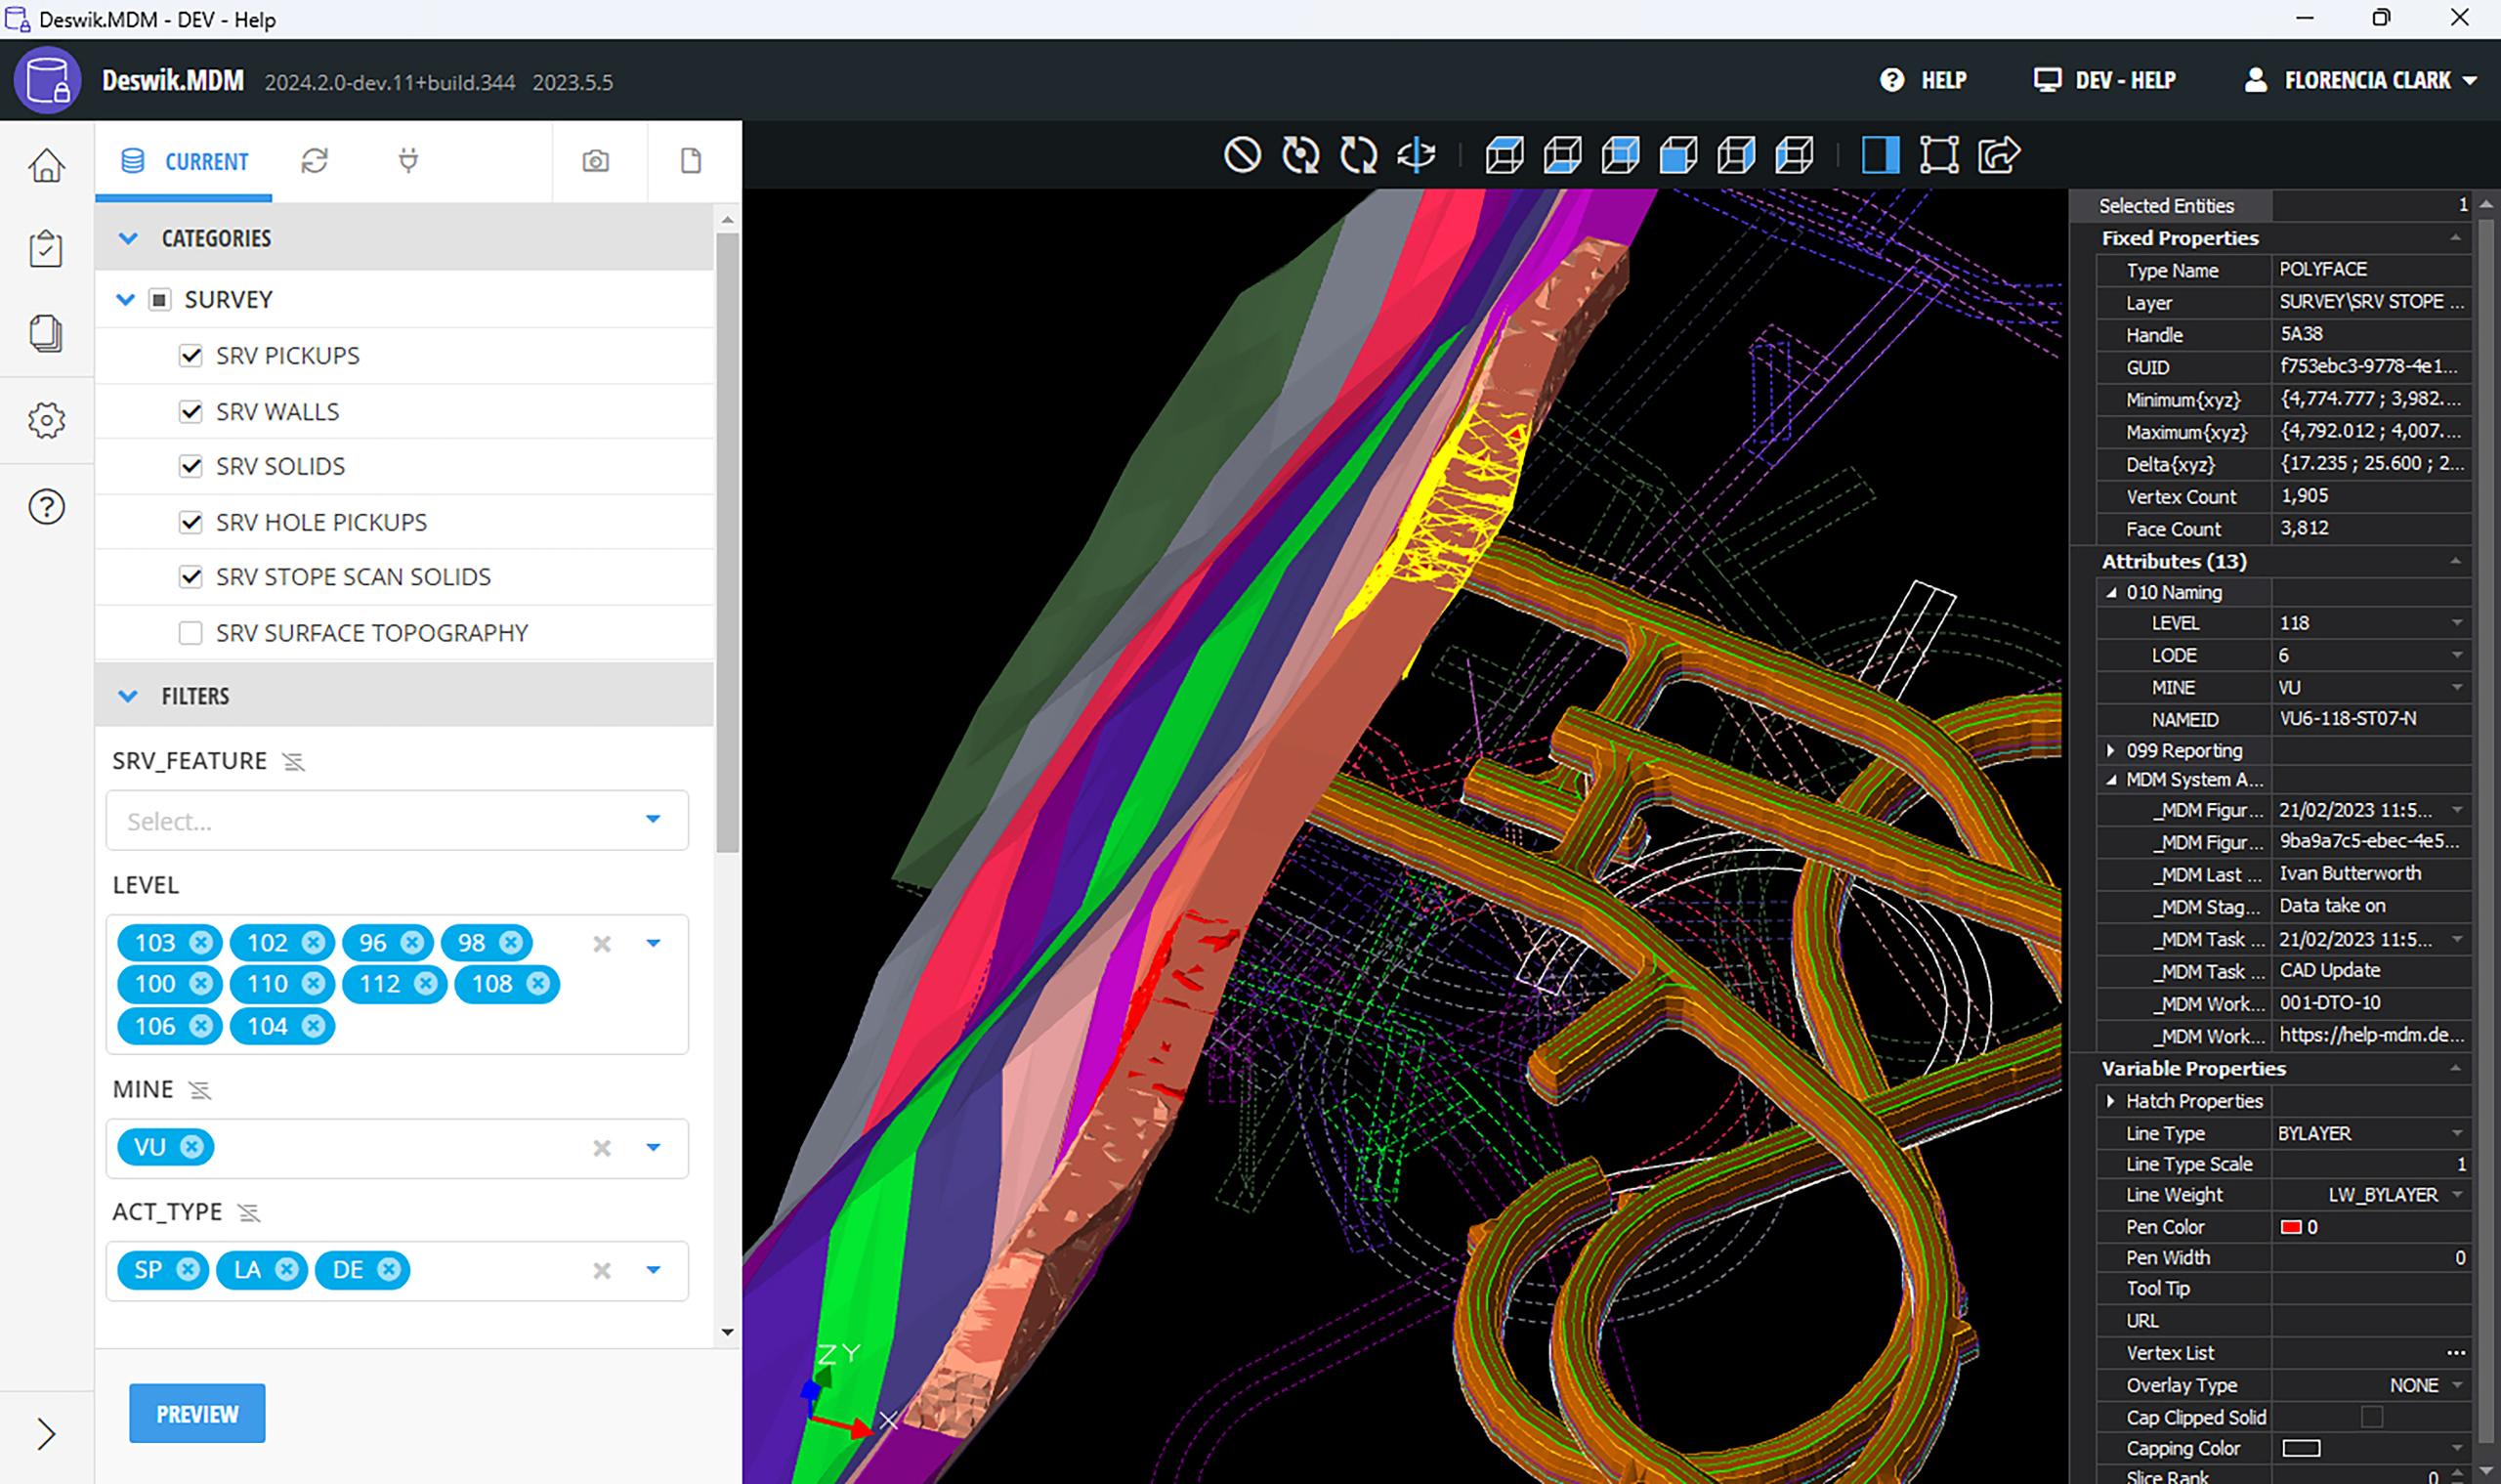Click the camera snapshot icon

click(x=597, y=159)
